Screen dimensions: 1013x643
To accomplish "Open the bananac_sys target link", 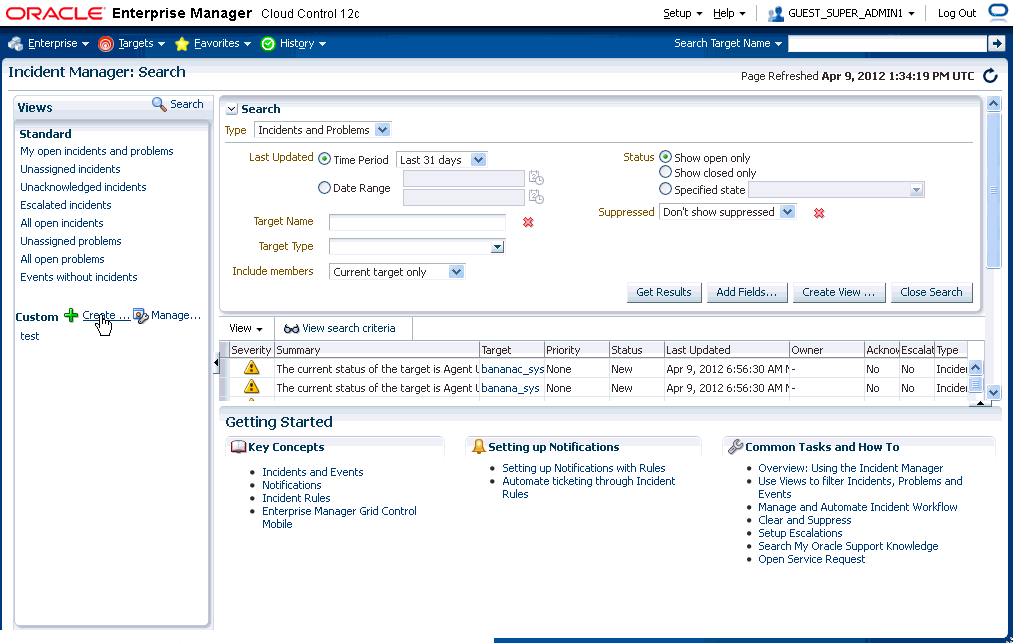I will coord(512,369).
